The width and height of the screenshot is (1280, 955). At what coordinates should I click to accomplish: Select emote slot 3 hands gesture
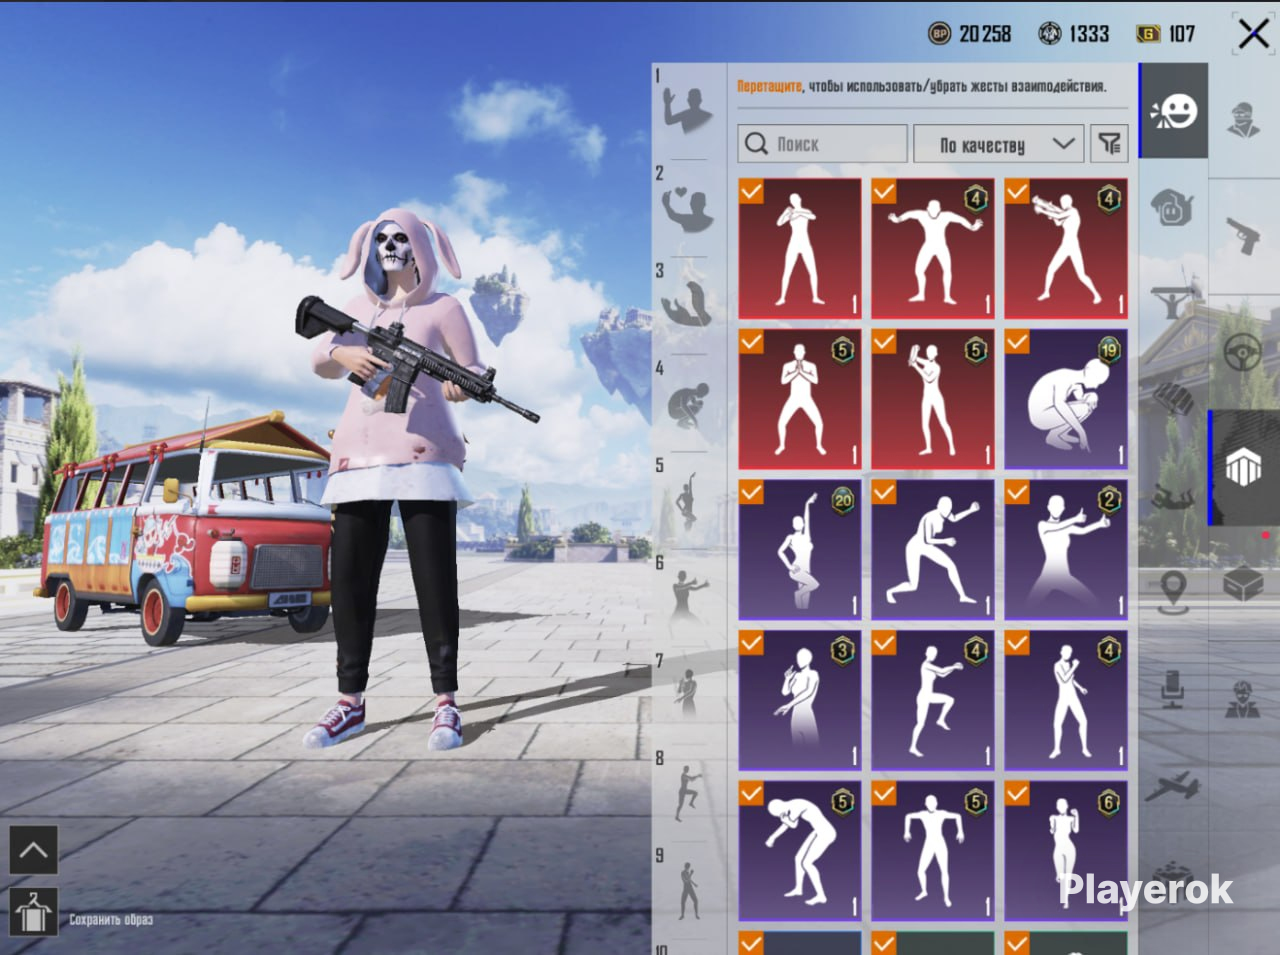[x=687, y=304]
